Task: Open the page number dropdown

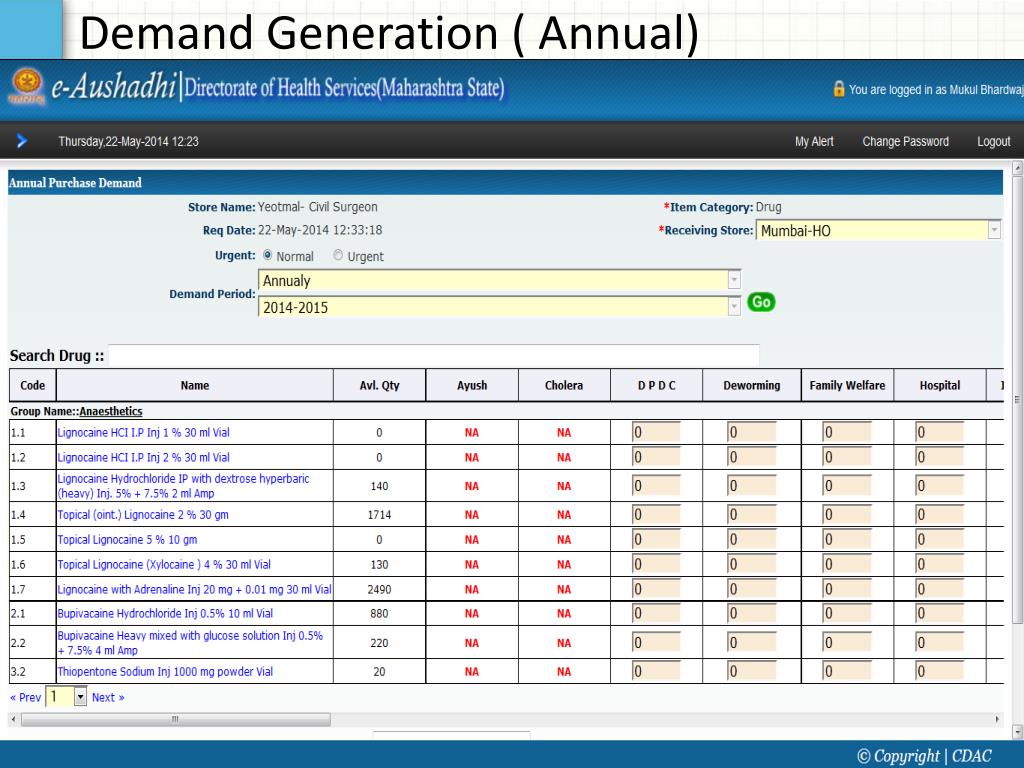Action: click(x=81, y=697)
